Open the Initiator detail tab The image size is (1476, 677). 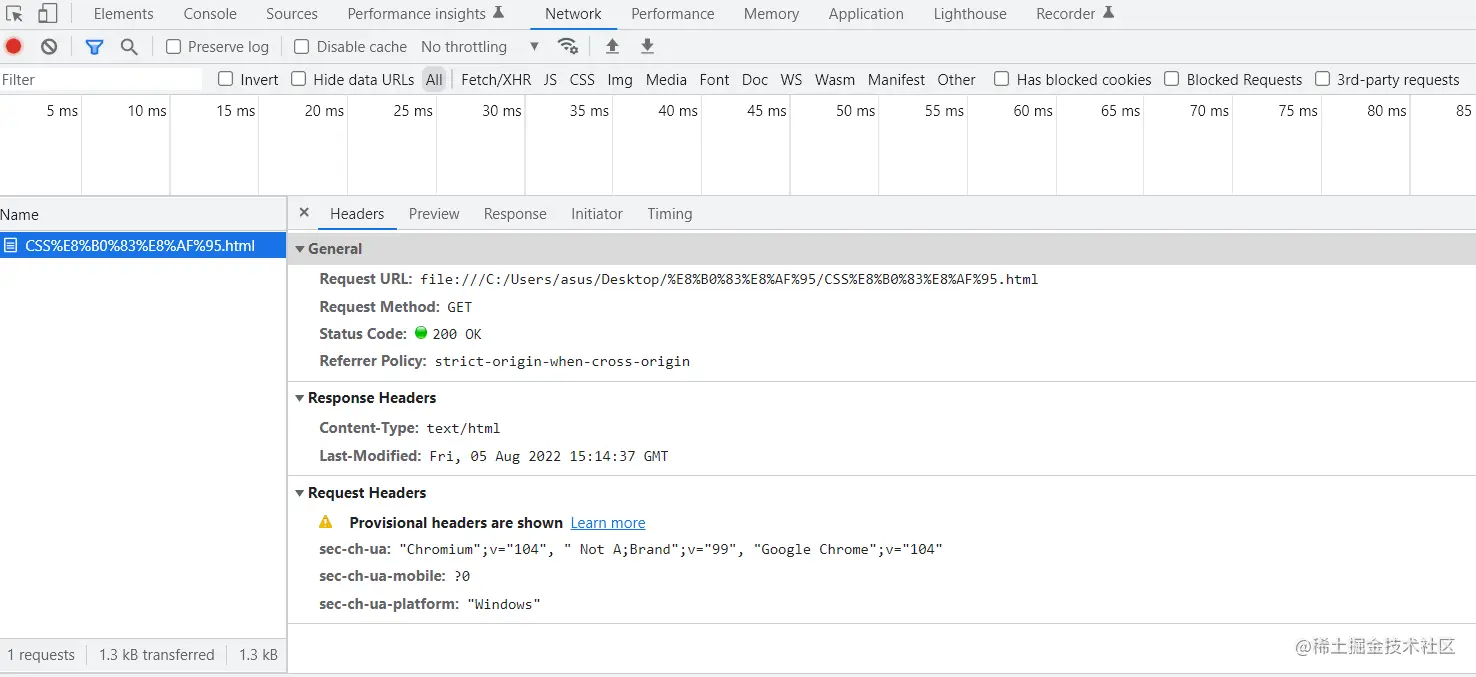[597, 214]
